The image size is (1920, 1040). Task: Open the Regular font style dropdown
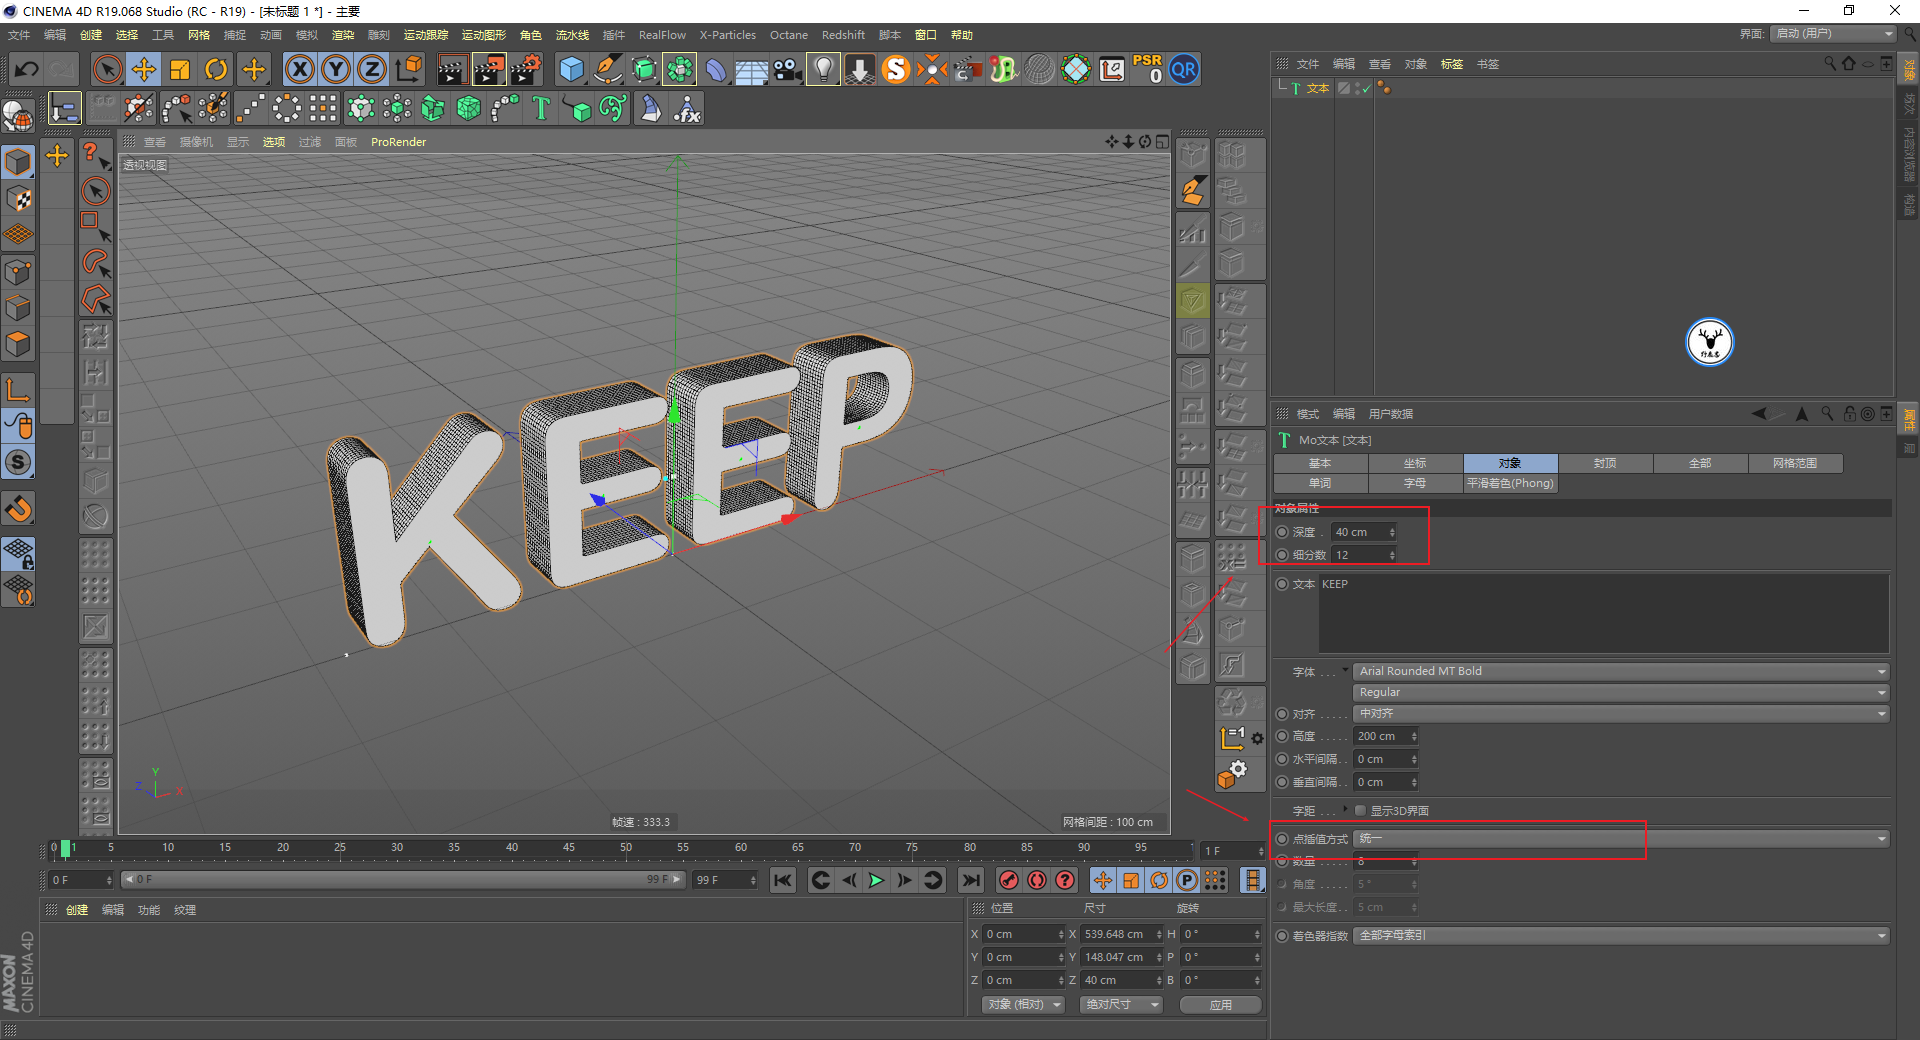click(x=1621, y=692)
